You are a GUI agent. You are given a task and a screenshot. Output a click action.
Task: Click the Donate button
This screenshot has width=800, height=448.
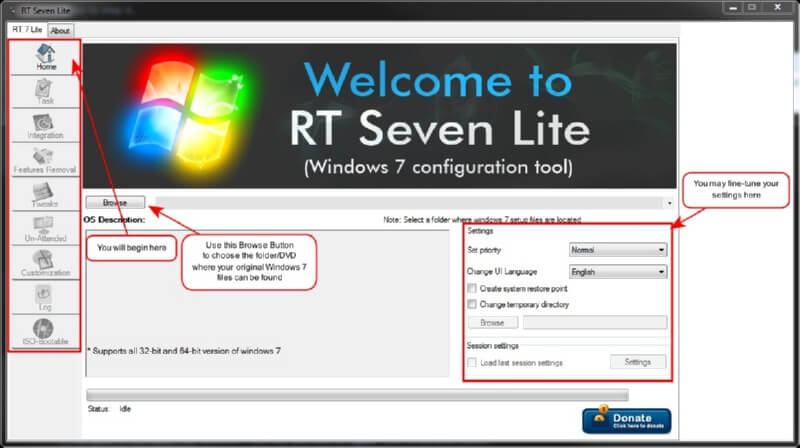(x=627, y=421)
